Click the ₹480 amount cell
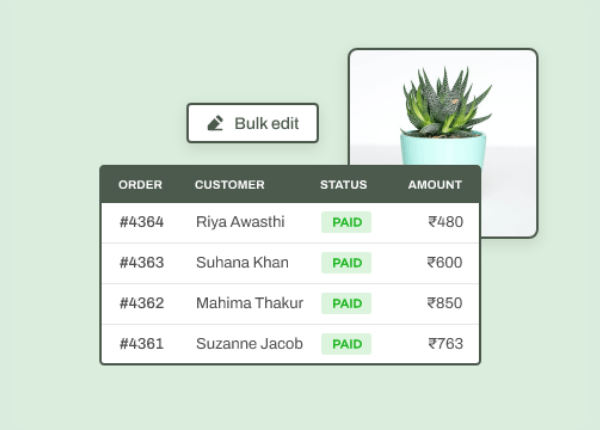The width and height of the screenshot is (600, 430). pyautogui.click(x=445, y=222)
